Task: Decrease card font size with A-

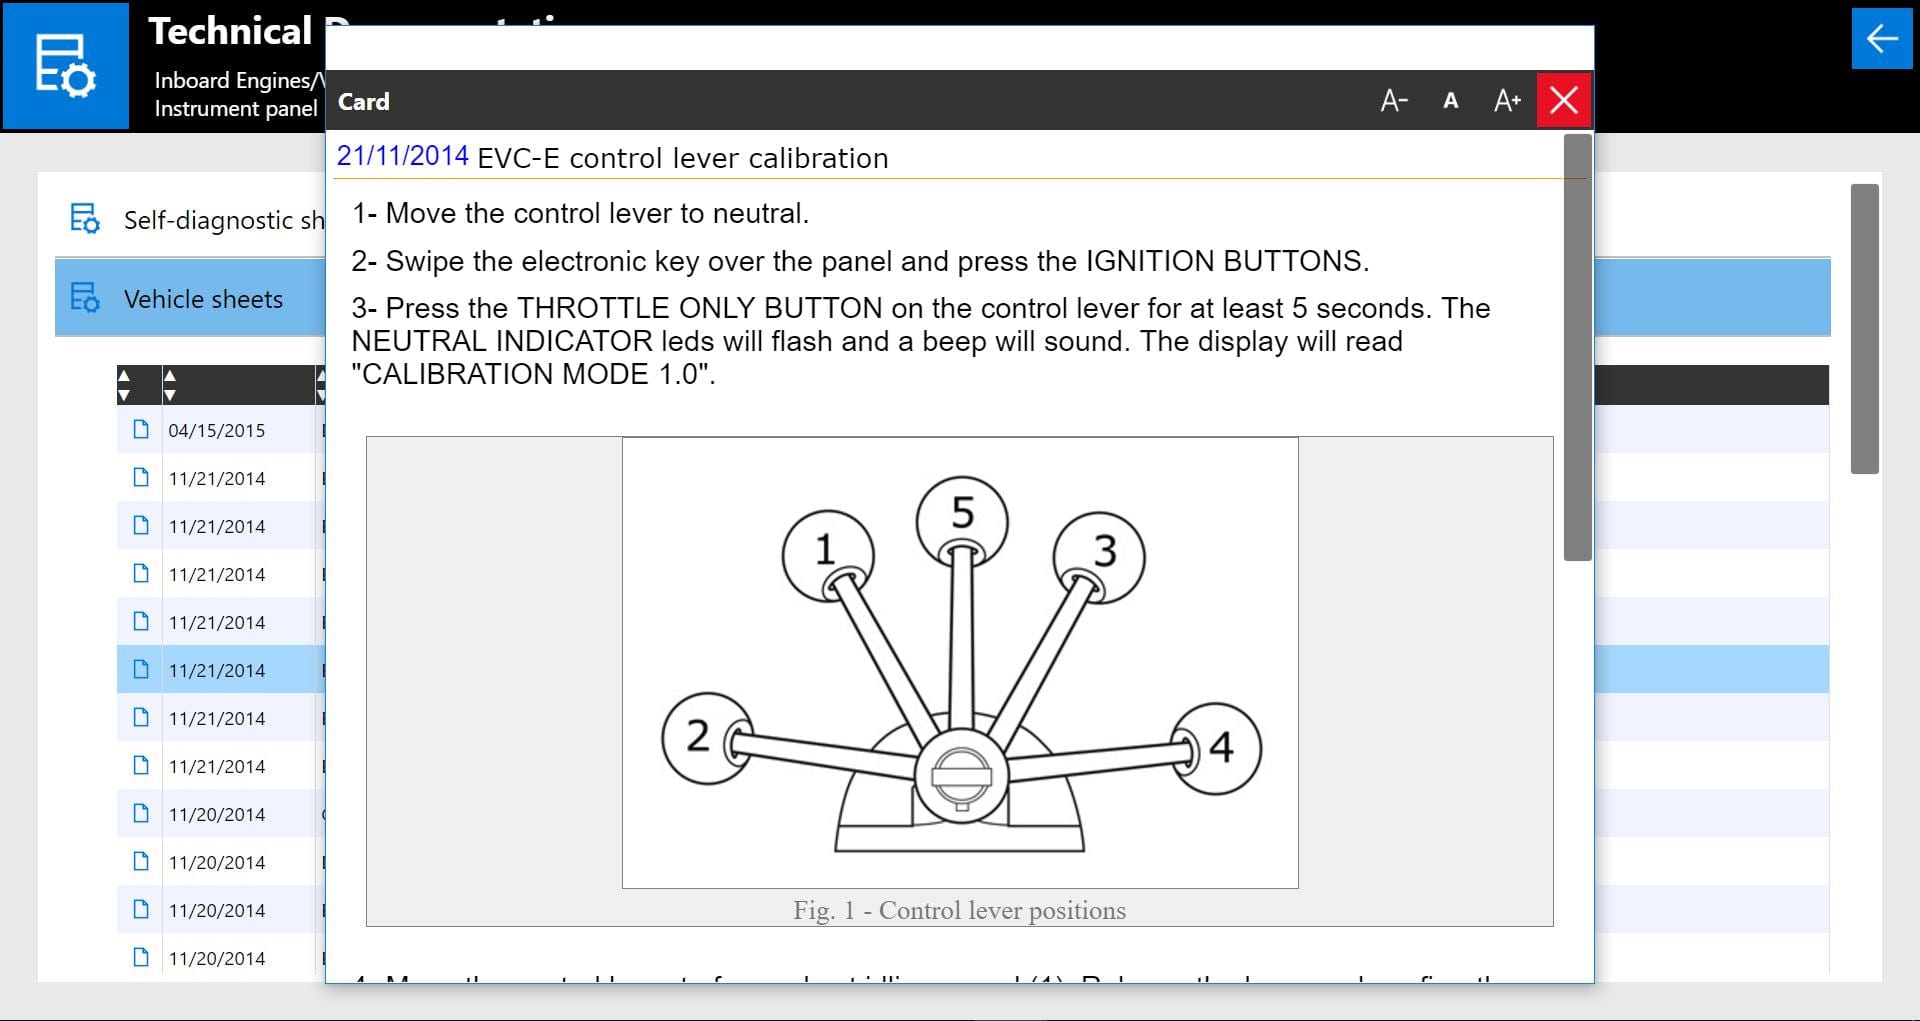Action: (x=1393, y=101)
